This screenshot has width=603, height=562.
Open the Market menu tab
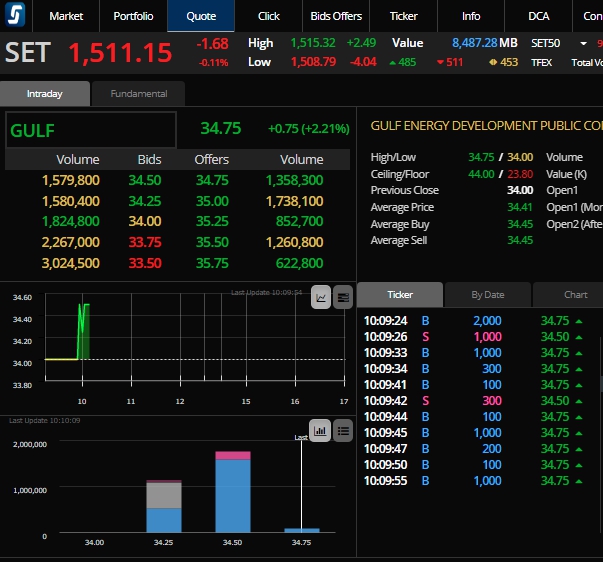click(x=66, y=16)
